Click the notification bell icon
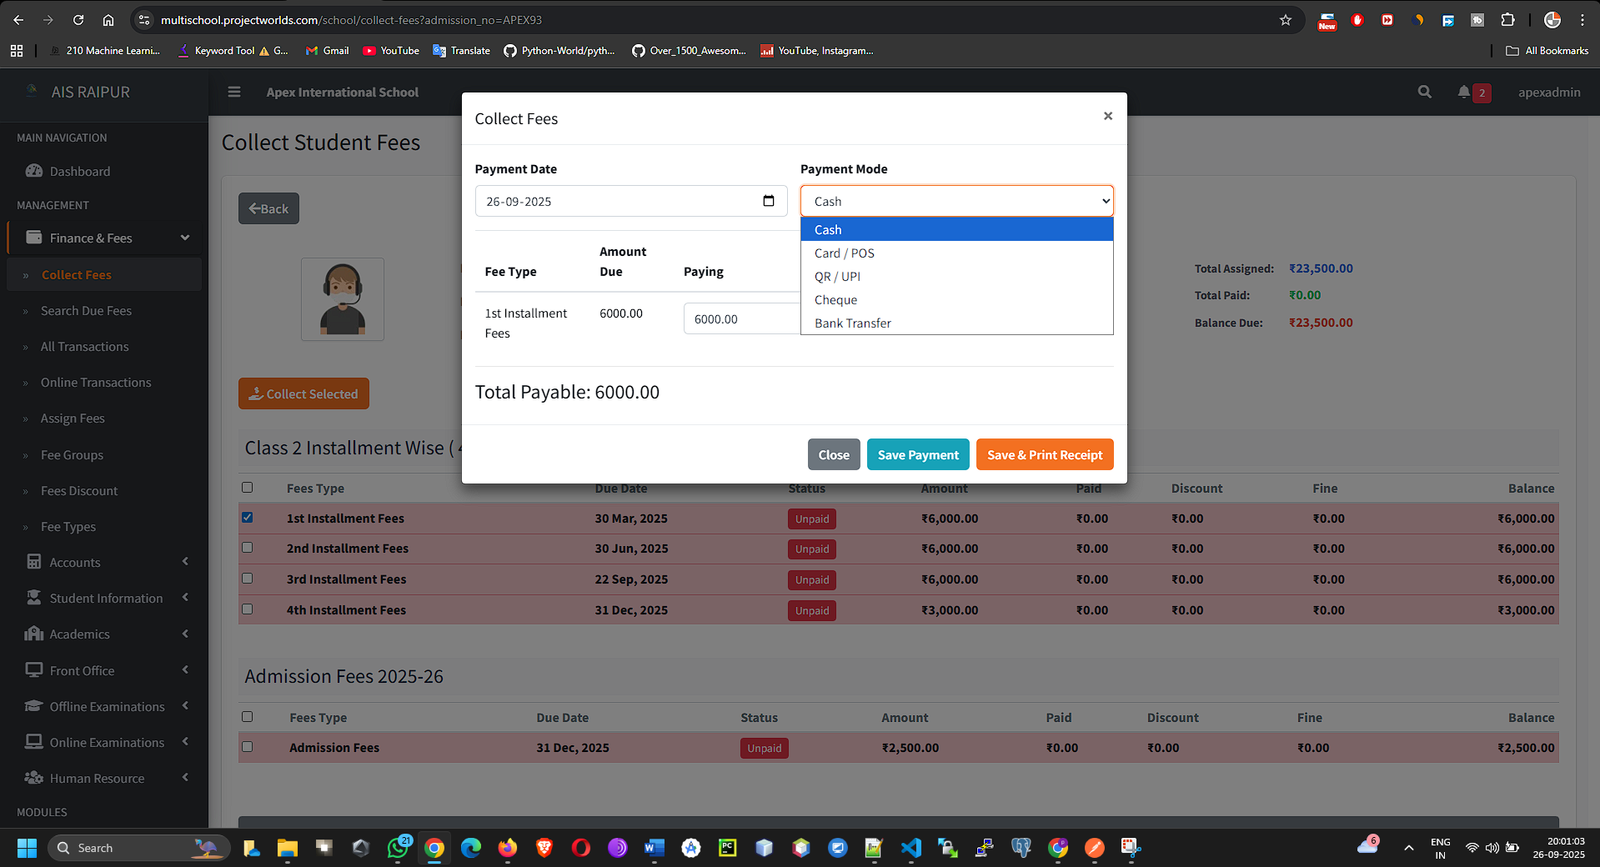Screen dimensions: 1600x867 1464,92
